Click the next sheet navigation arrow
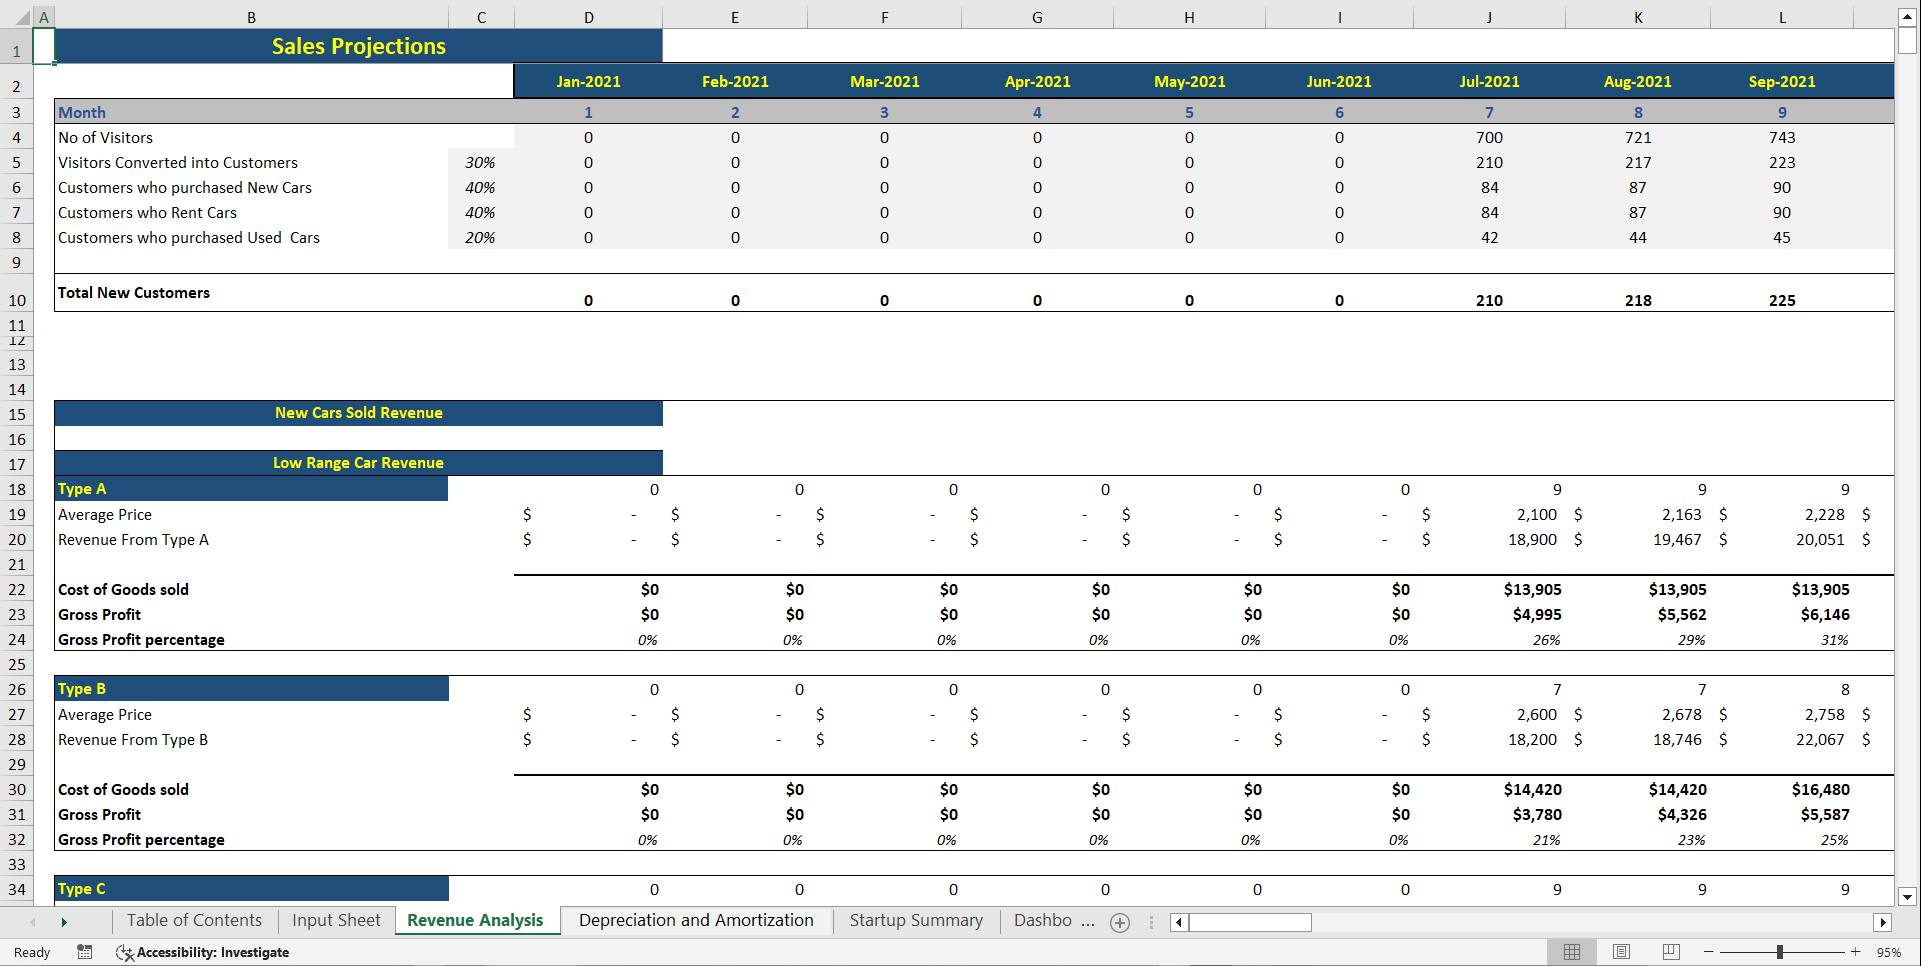Image resolution: width=1921 pixels, height=966 pixels. tap(64, 922)
